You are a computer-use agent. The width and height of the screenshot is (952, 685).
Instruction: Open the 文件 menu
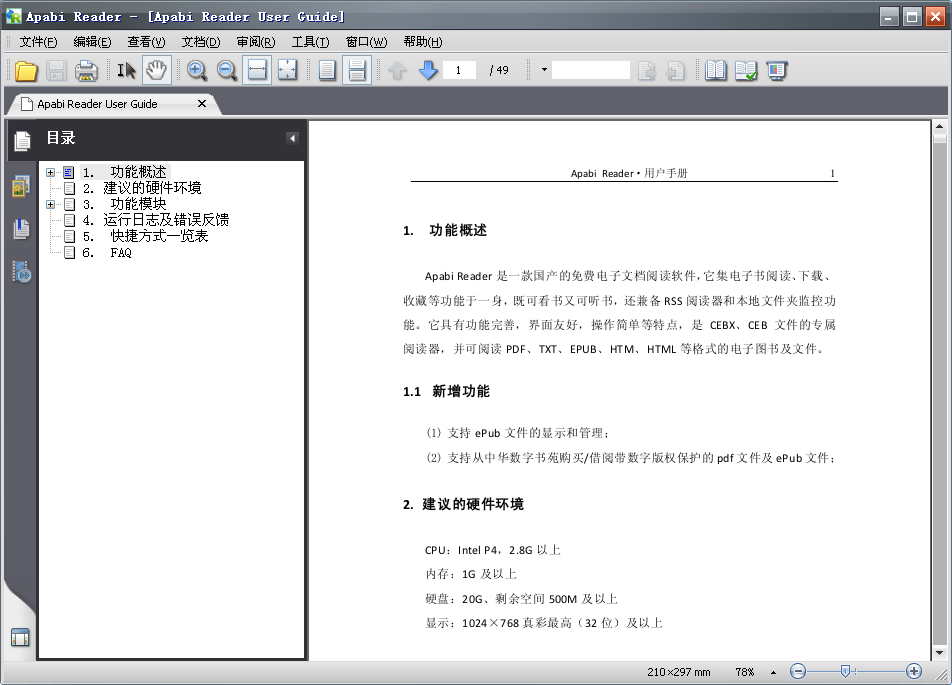[x=37, y=41]
